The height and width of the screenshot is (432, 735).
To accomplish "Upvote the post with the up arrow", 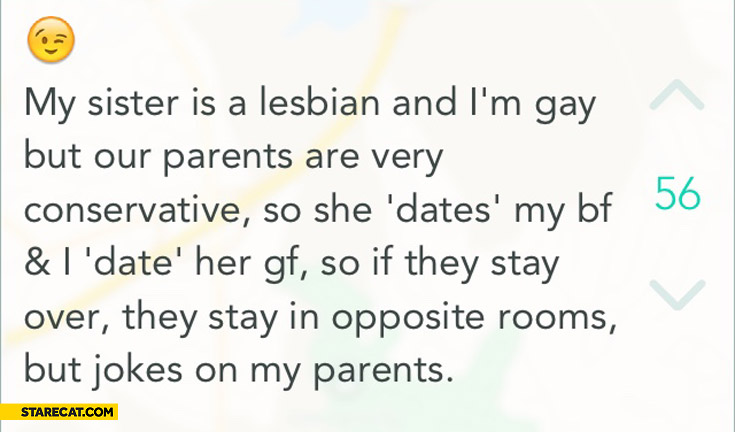I will tap(676, 95).
